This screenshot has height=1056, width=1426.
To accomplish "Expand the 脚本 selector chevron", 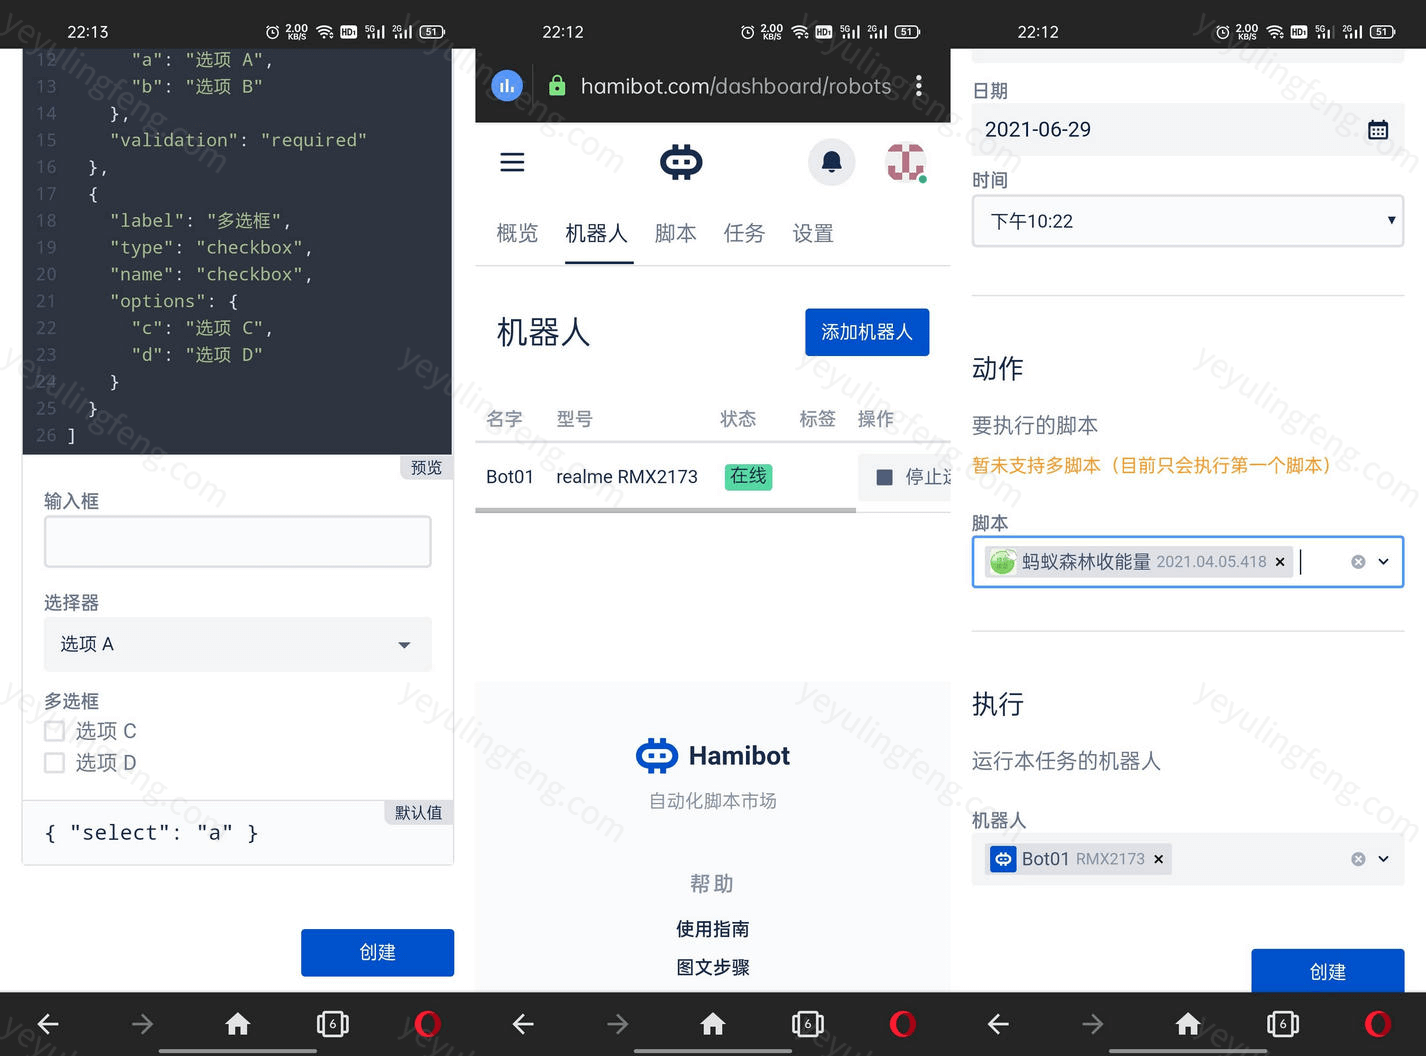I will tap(1384, 562).
